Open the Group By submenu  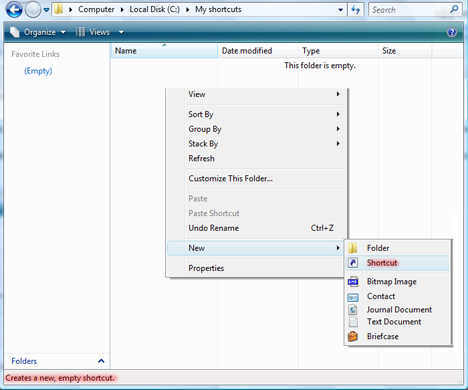[256, 129]
